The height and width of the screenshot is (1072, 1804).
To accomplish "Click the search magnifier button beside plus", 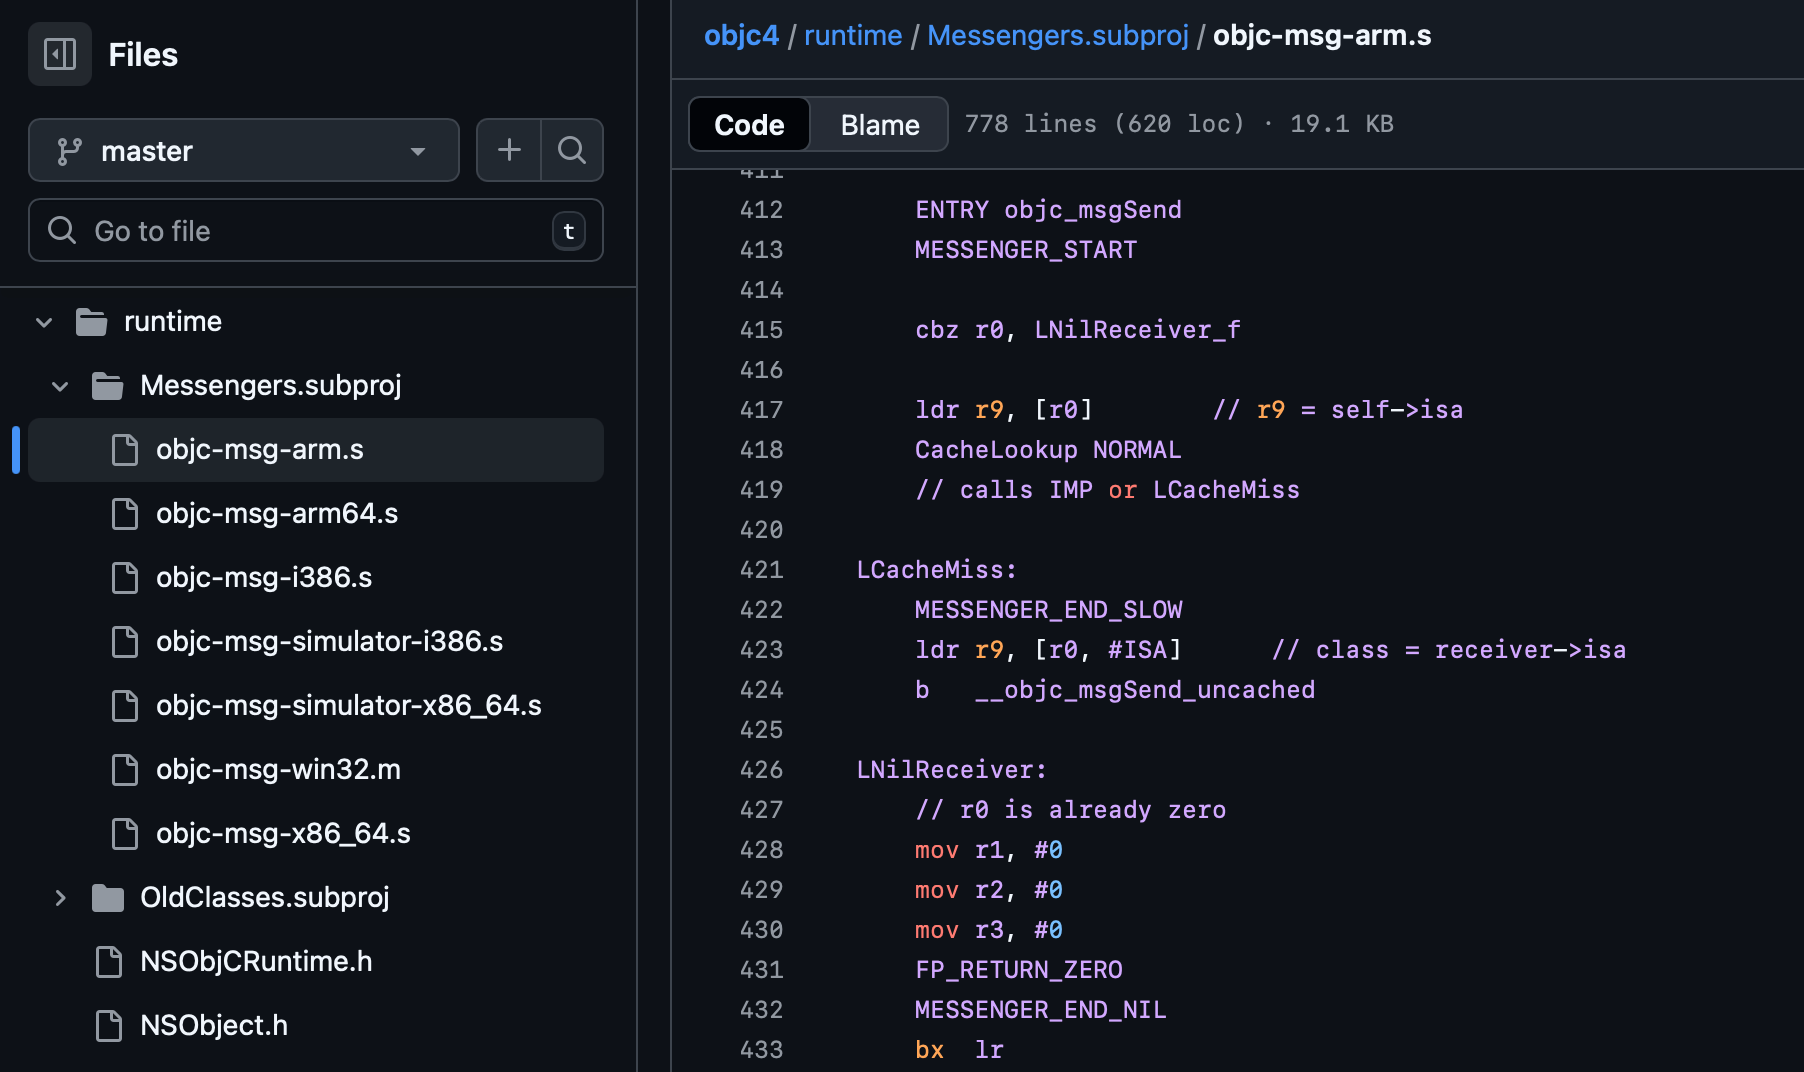I will pos(572,150).
